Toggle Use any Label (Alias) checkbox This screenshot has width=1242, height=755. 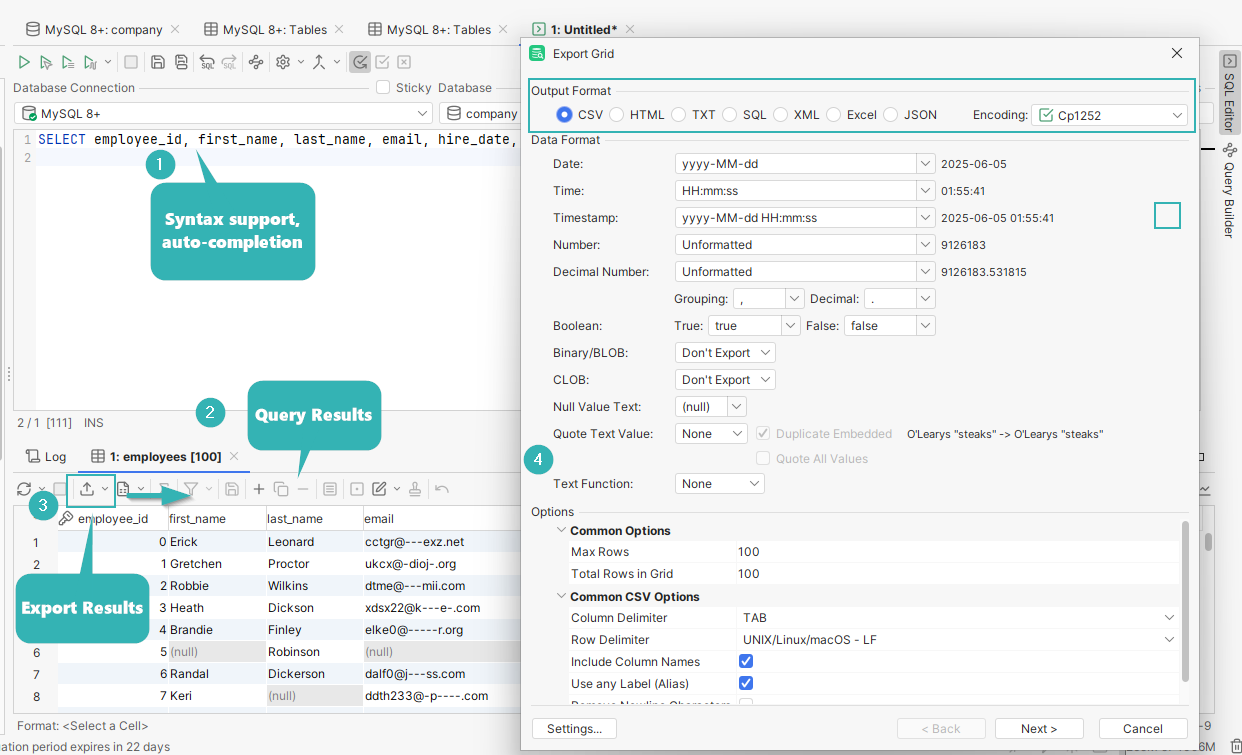tap(746, 684)
